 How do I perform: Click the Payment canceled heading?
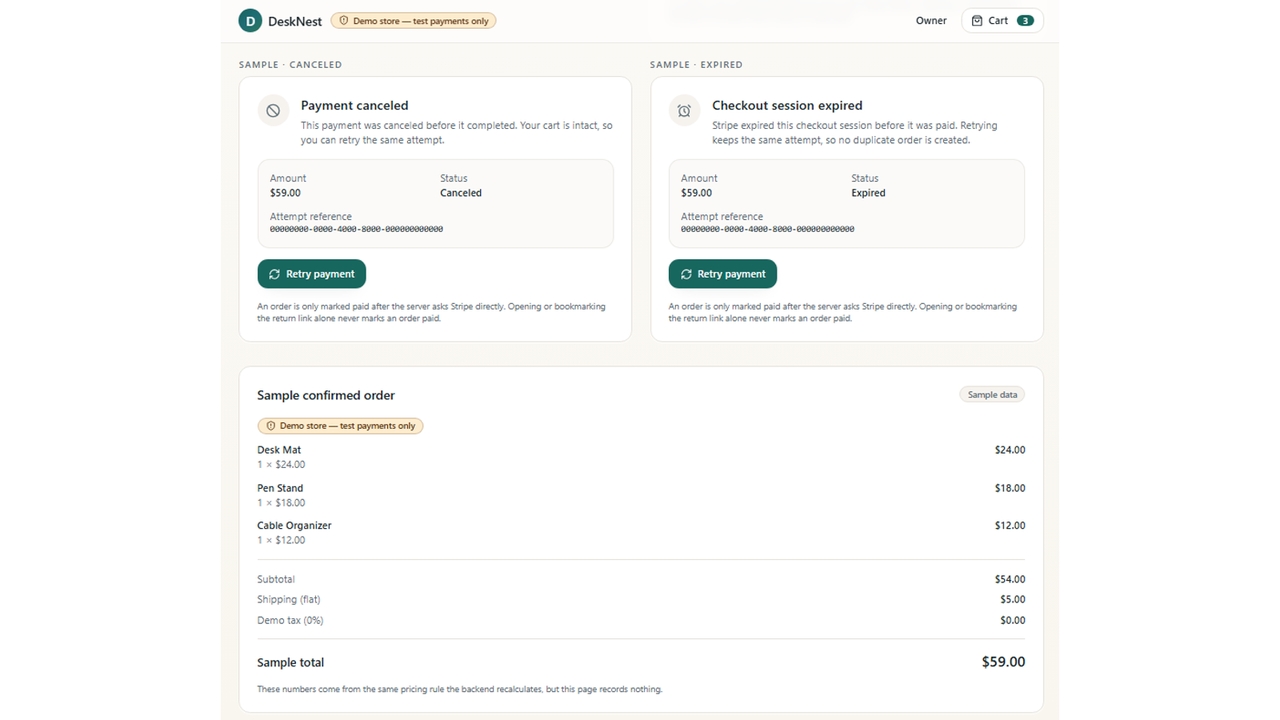point(355,105)
